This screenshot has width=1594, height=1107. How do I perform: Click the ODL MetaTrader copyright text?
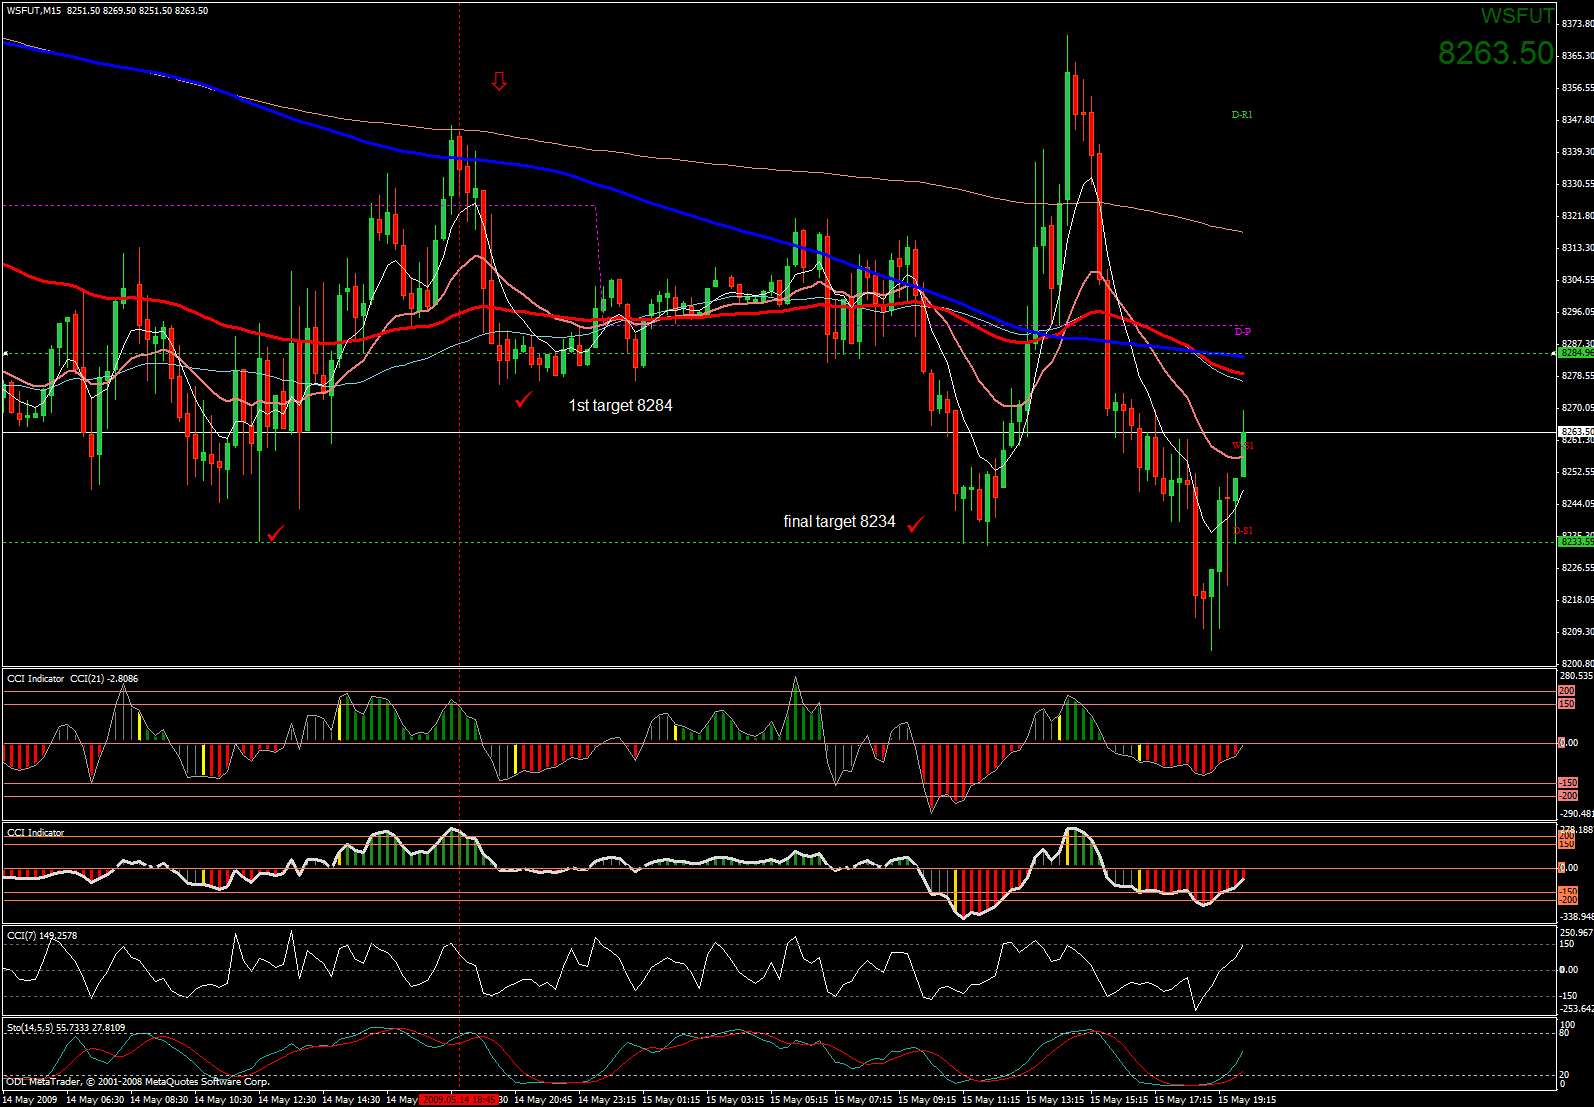[x=138, y=1082]
